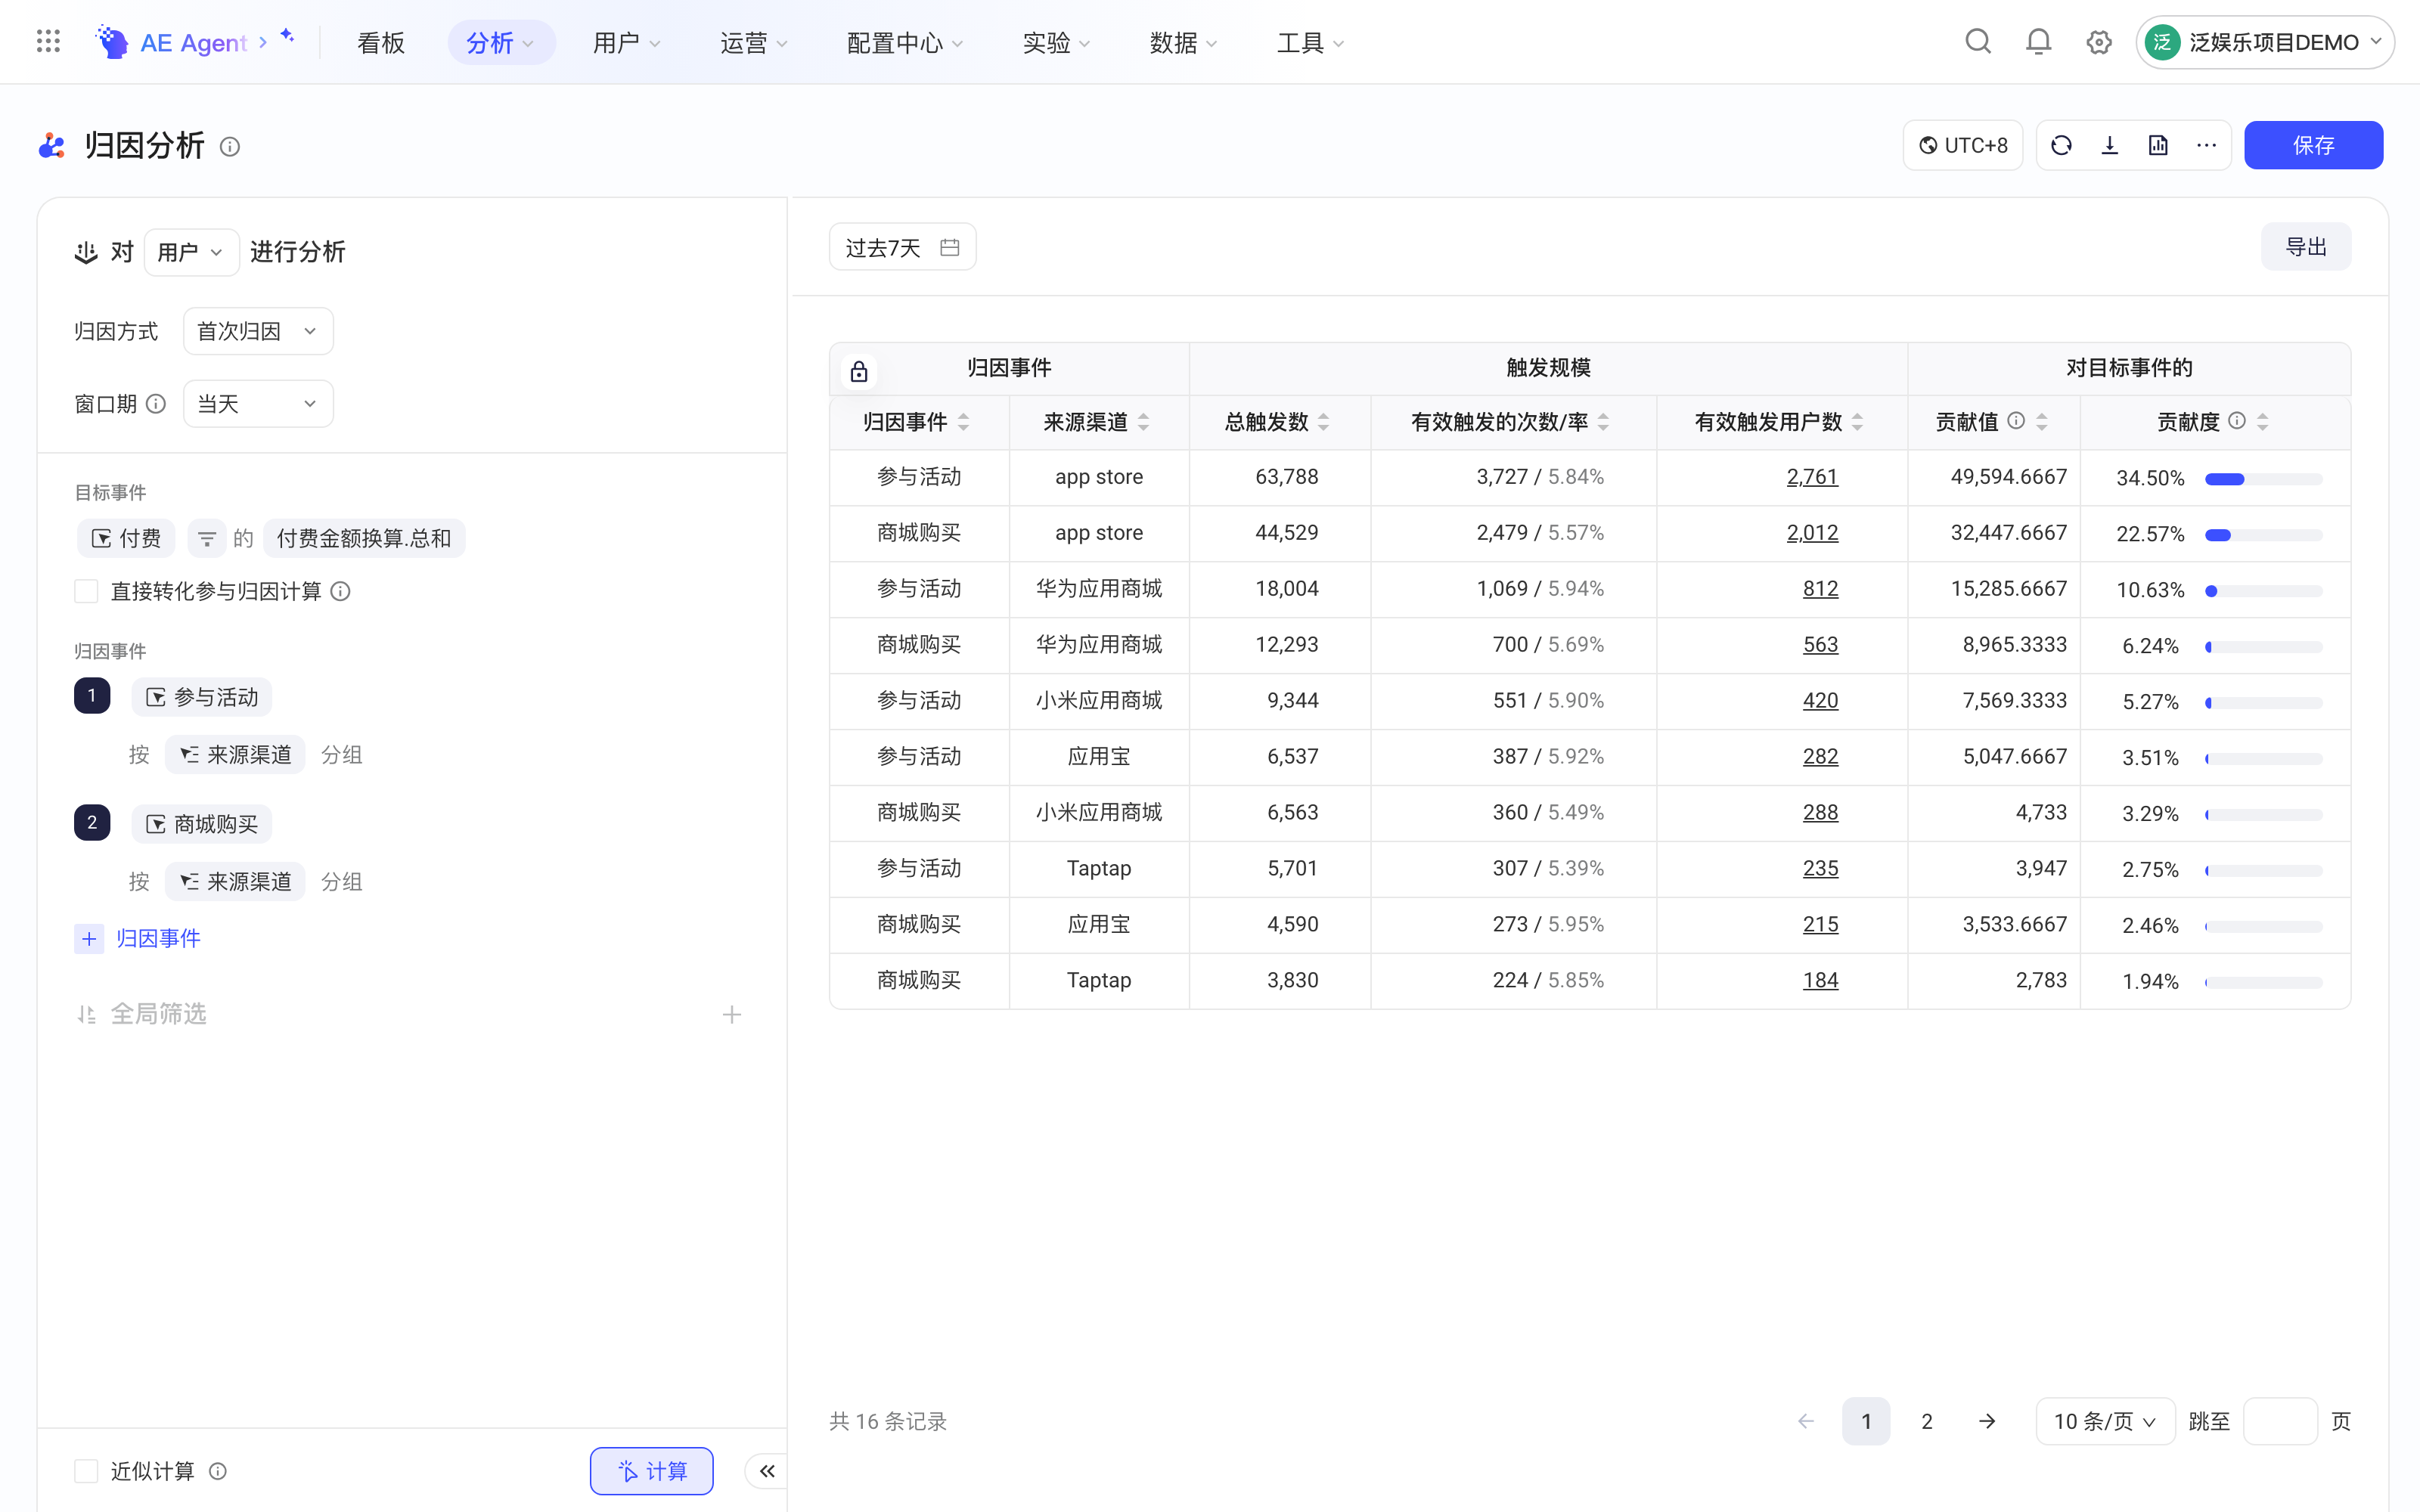
Task: Click calendar icon in 过去7天 picker
Action: 950,247
